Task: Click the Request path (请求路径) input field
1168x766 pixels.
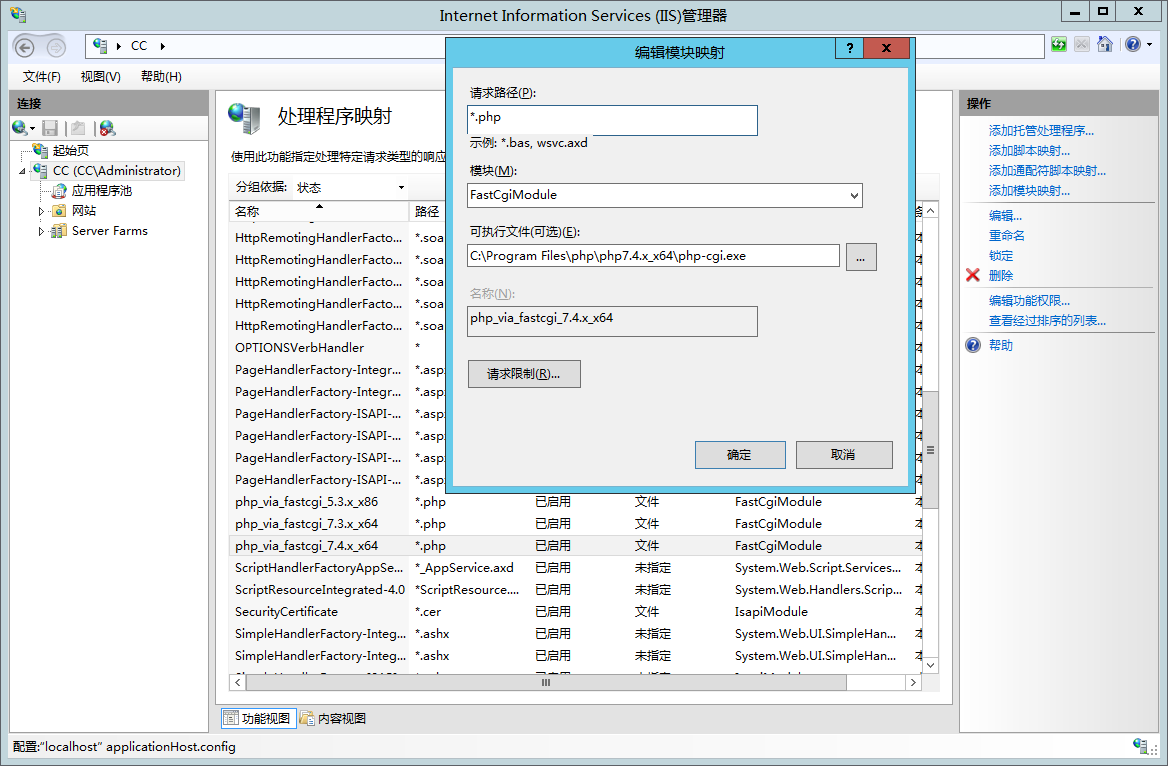Action: [612, 120]
